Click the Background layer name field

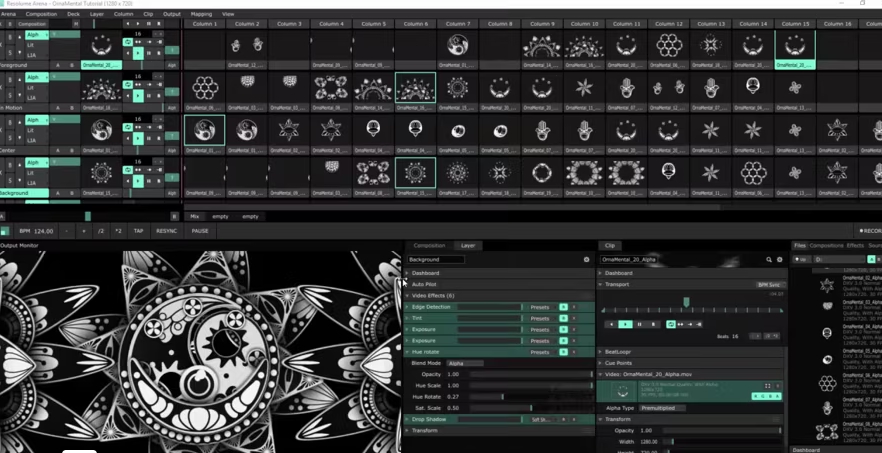pyautogui.click(x=436, y=259)
